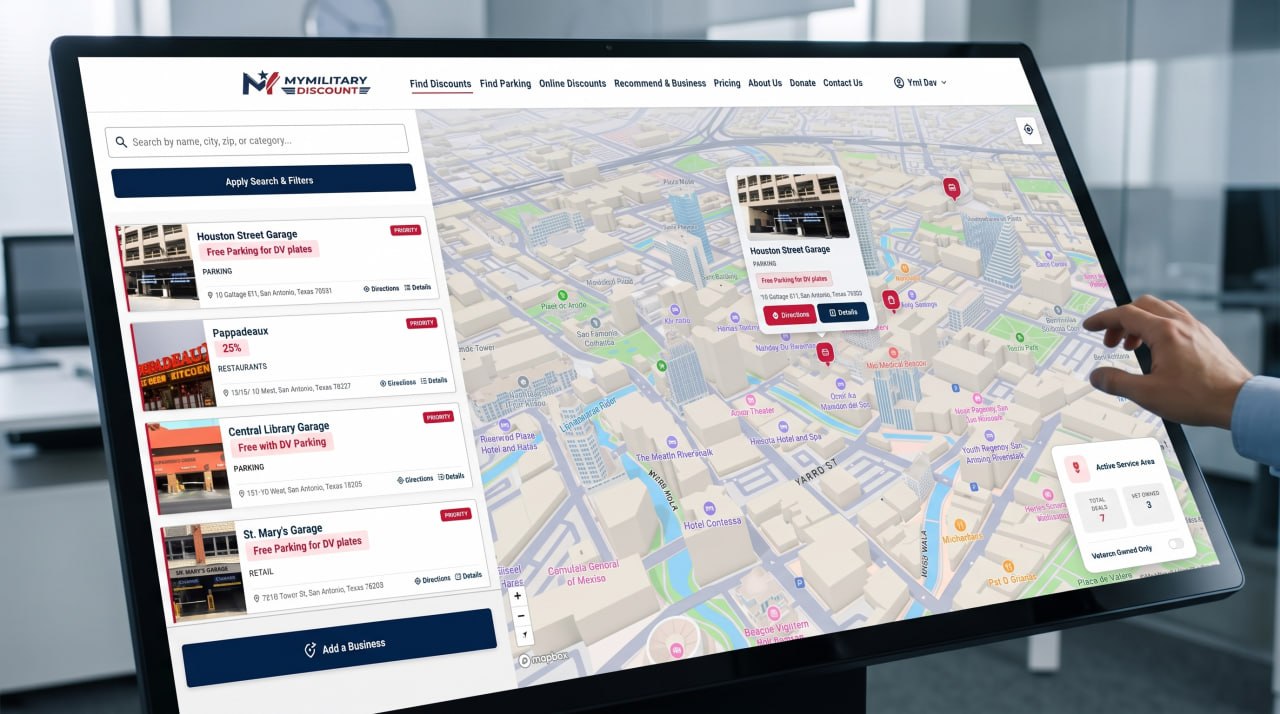
Task: Open the Find Discounts tab
Action: tap(440, 84)
